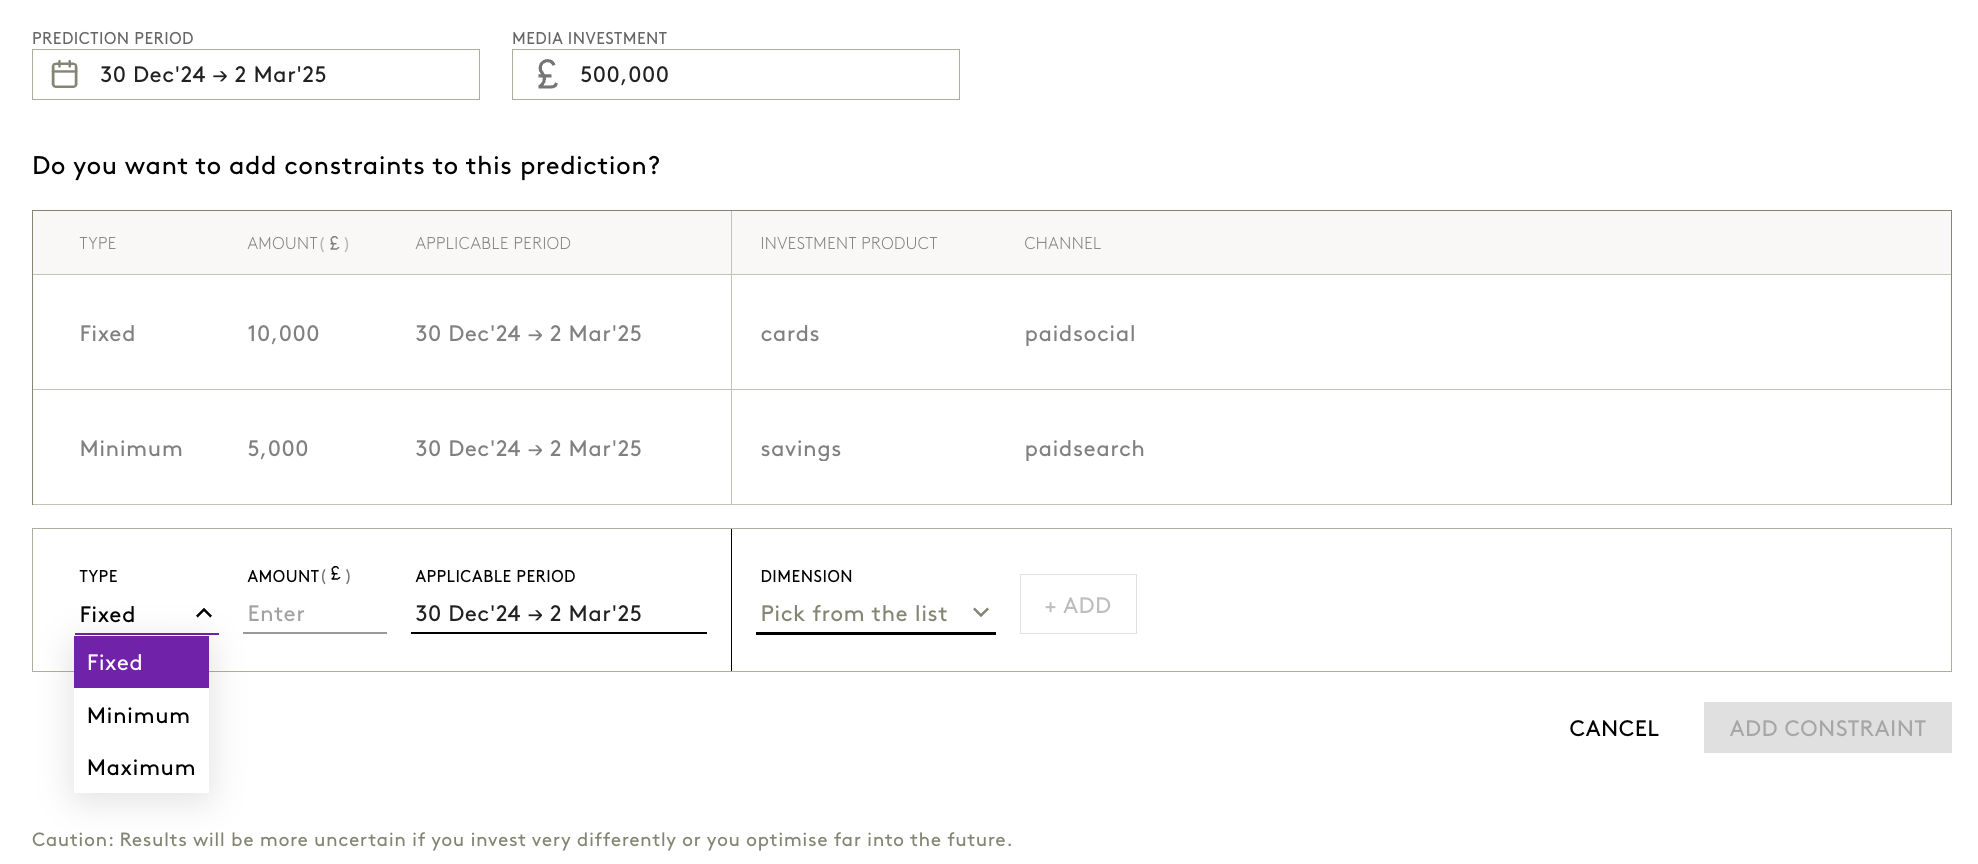
Task: Pick Maximum from the type list
Action: click(x=141, y=767)
